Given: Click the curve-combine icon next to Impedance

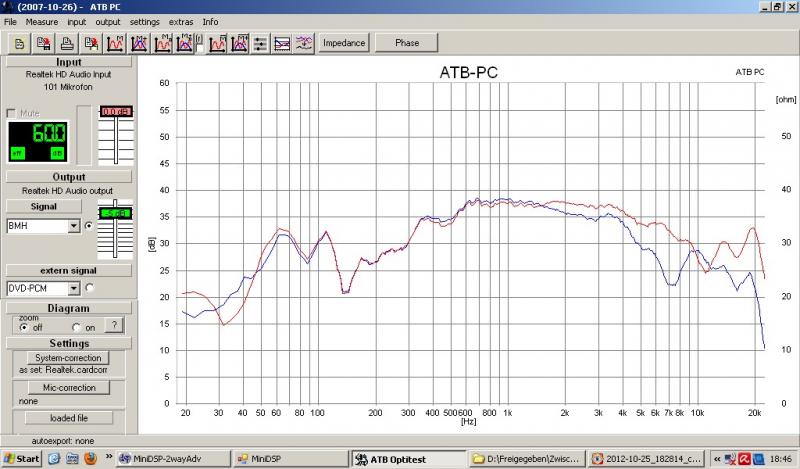Looking at the screenshot, I should click(304, 44).
